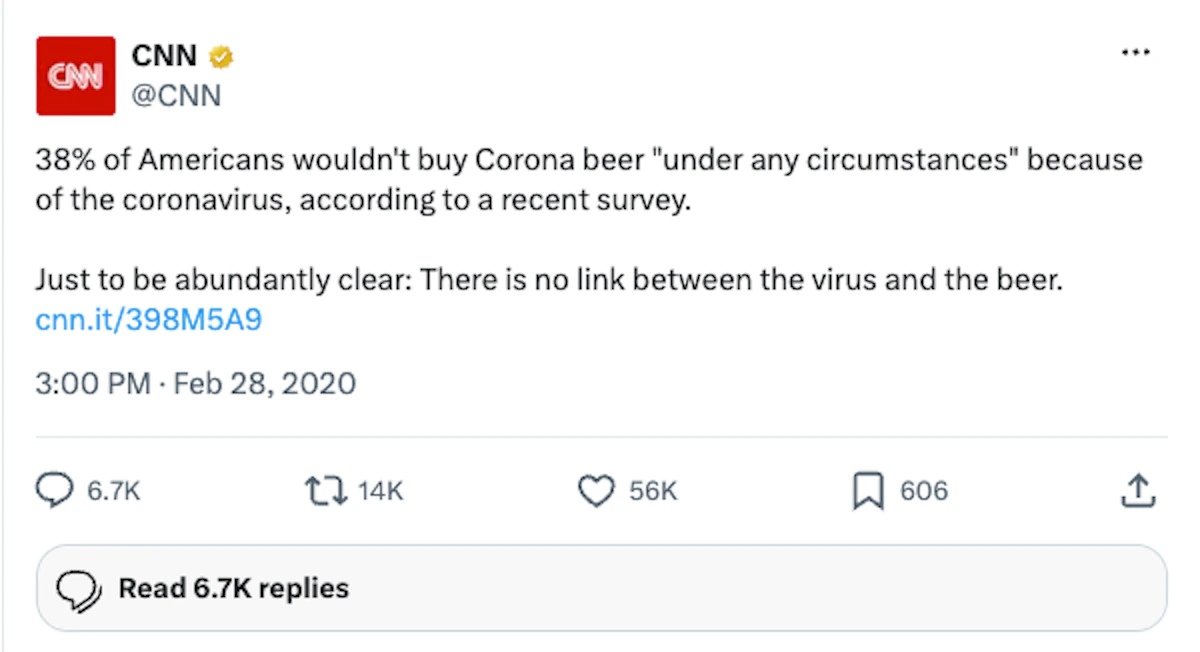The image size is (1200, 652).
Task: Click the share upload arrow icon
Action: [1139, 490]
